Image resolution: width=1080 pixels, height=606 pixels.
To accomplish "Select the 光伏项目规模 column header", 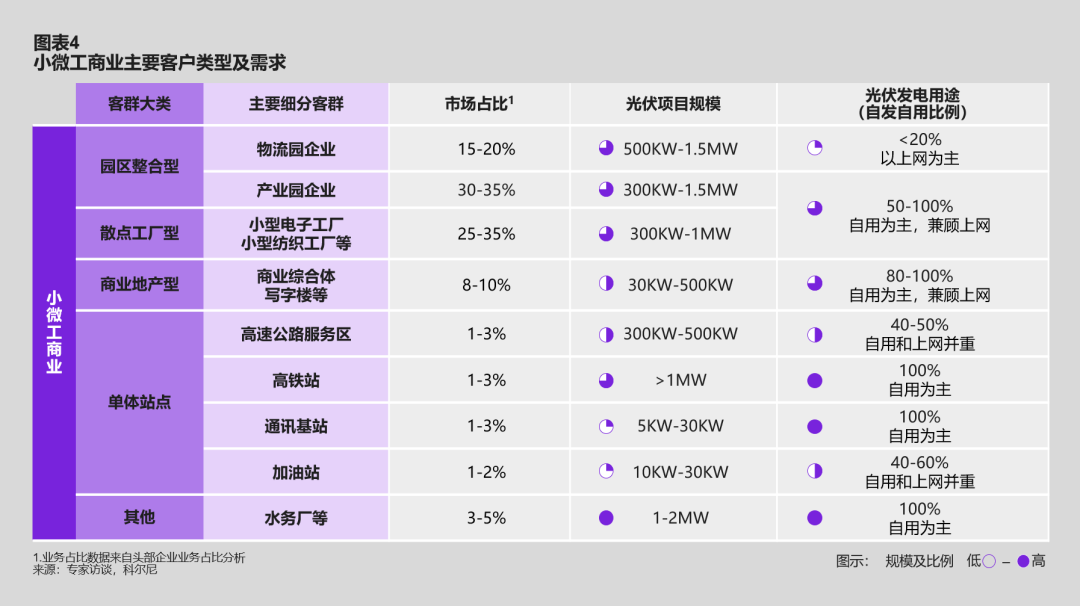I will click(673, 104).
